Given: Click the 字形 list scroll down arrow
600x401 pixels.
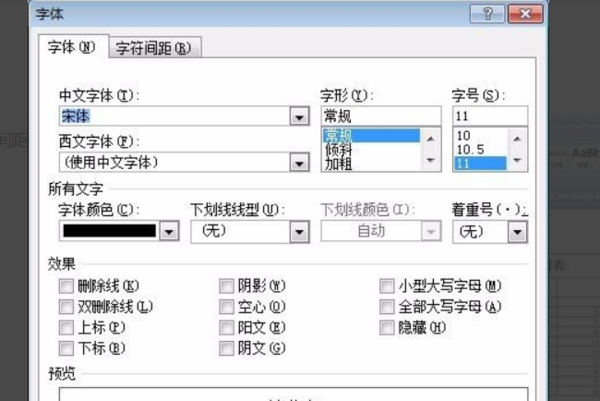Looking at the screenshot, I should coord(430,160).
